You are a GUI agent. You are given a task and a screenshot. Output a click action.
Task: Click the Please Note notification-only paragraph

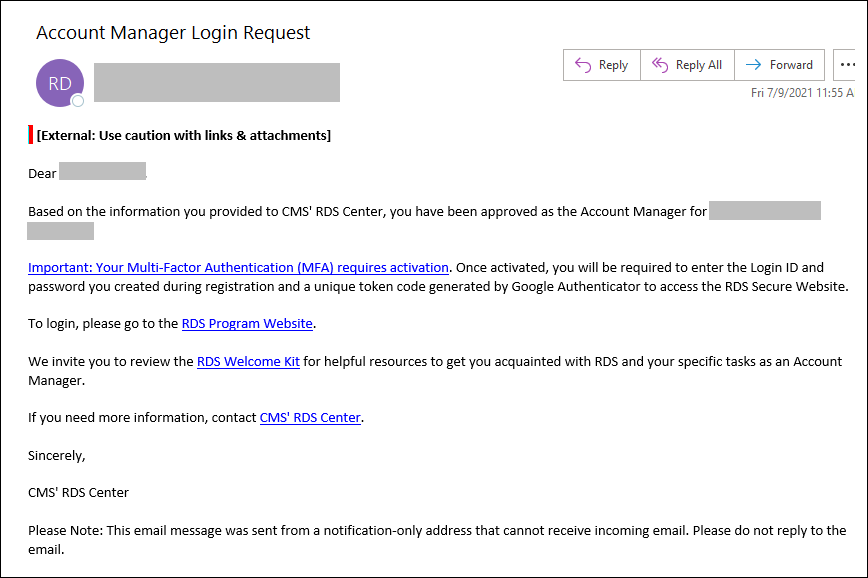436,539
